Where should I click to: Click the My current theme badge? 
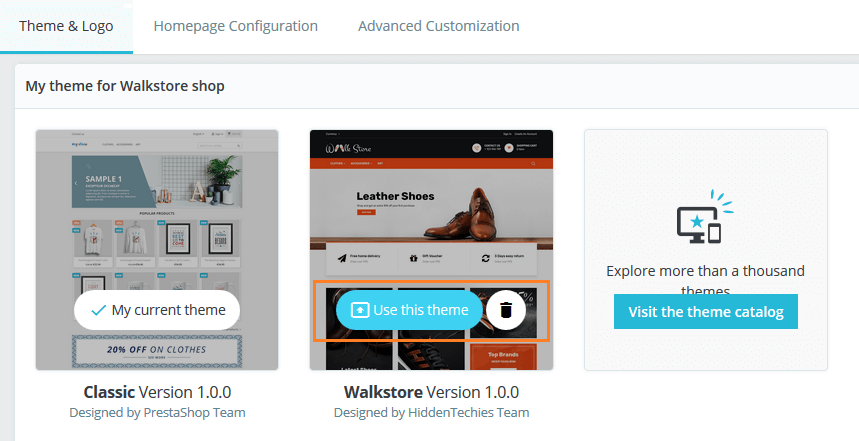157,310
